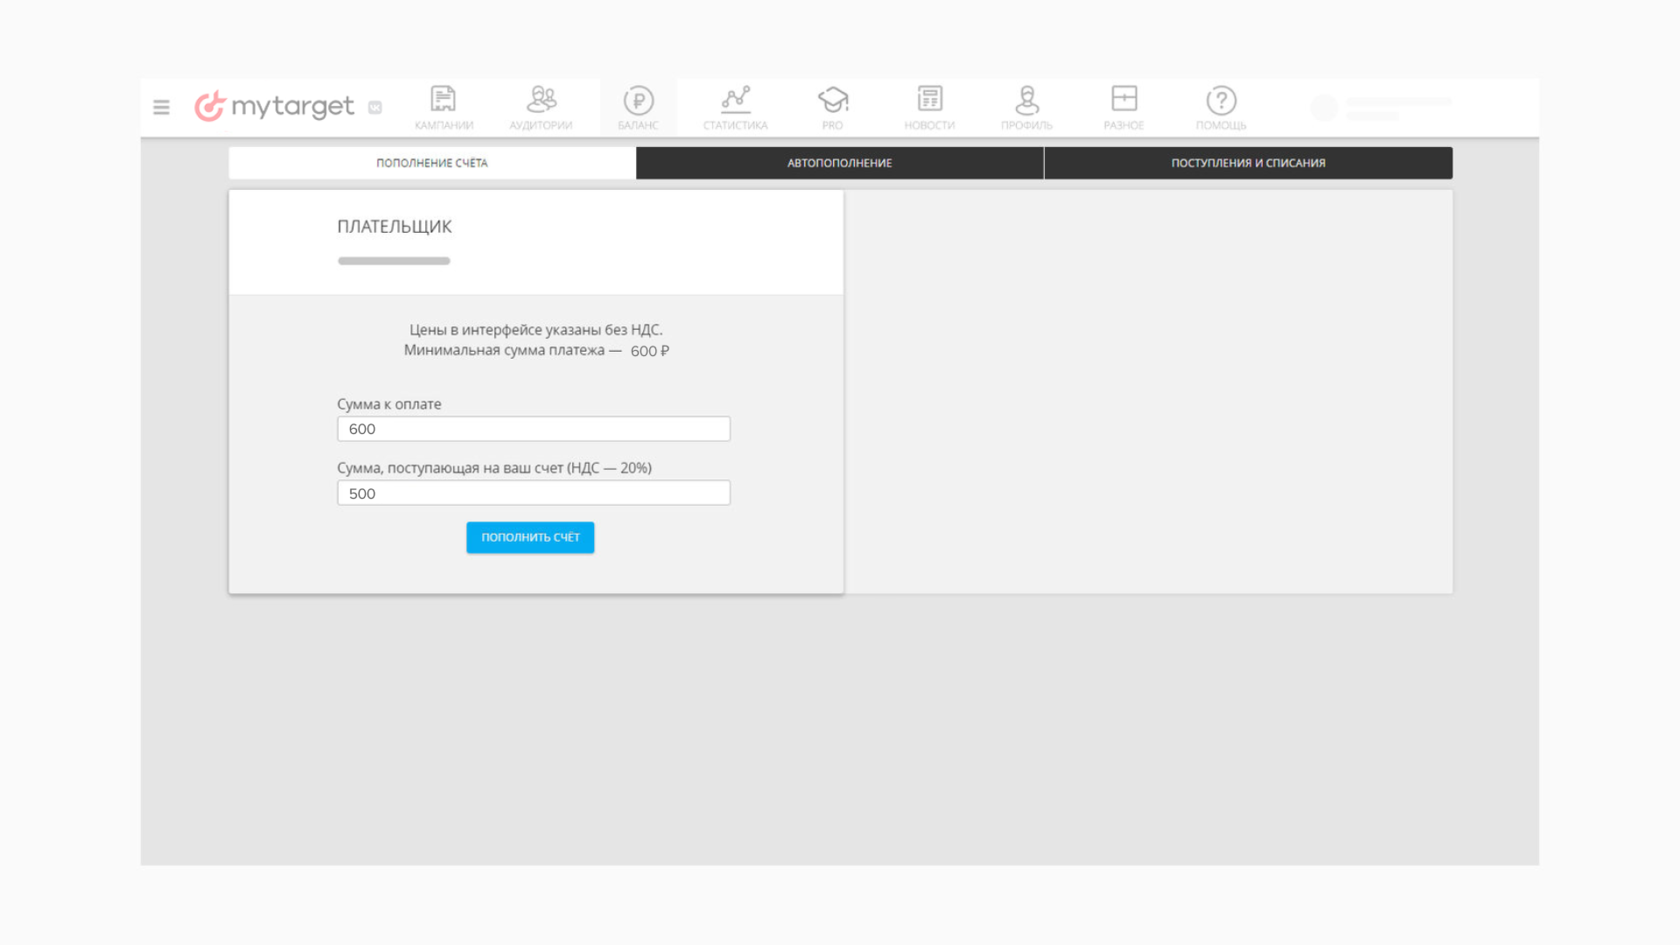Image resolution: width=1680 pixels, height=945 pixels.
Task: Open the Новости section
Action: 929,107
